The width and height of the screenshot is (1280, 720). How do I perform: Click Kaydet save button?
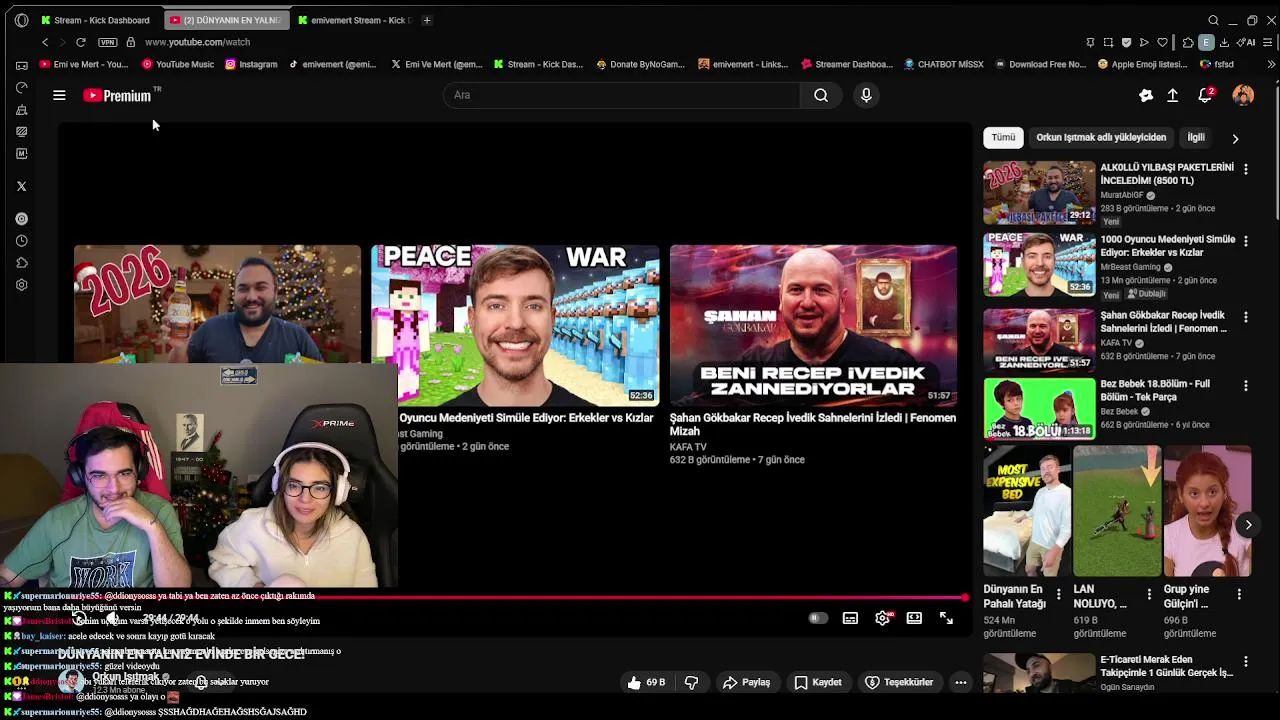818,682
